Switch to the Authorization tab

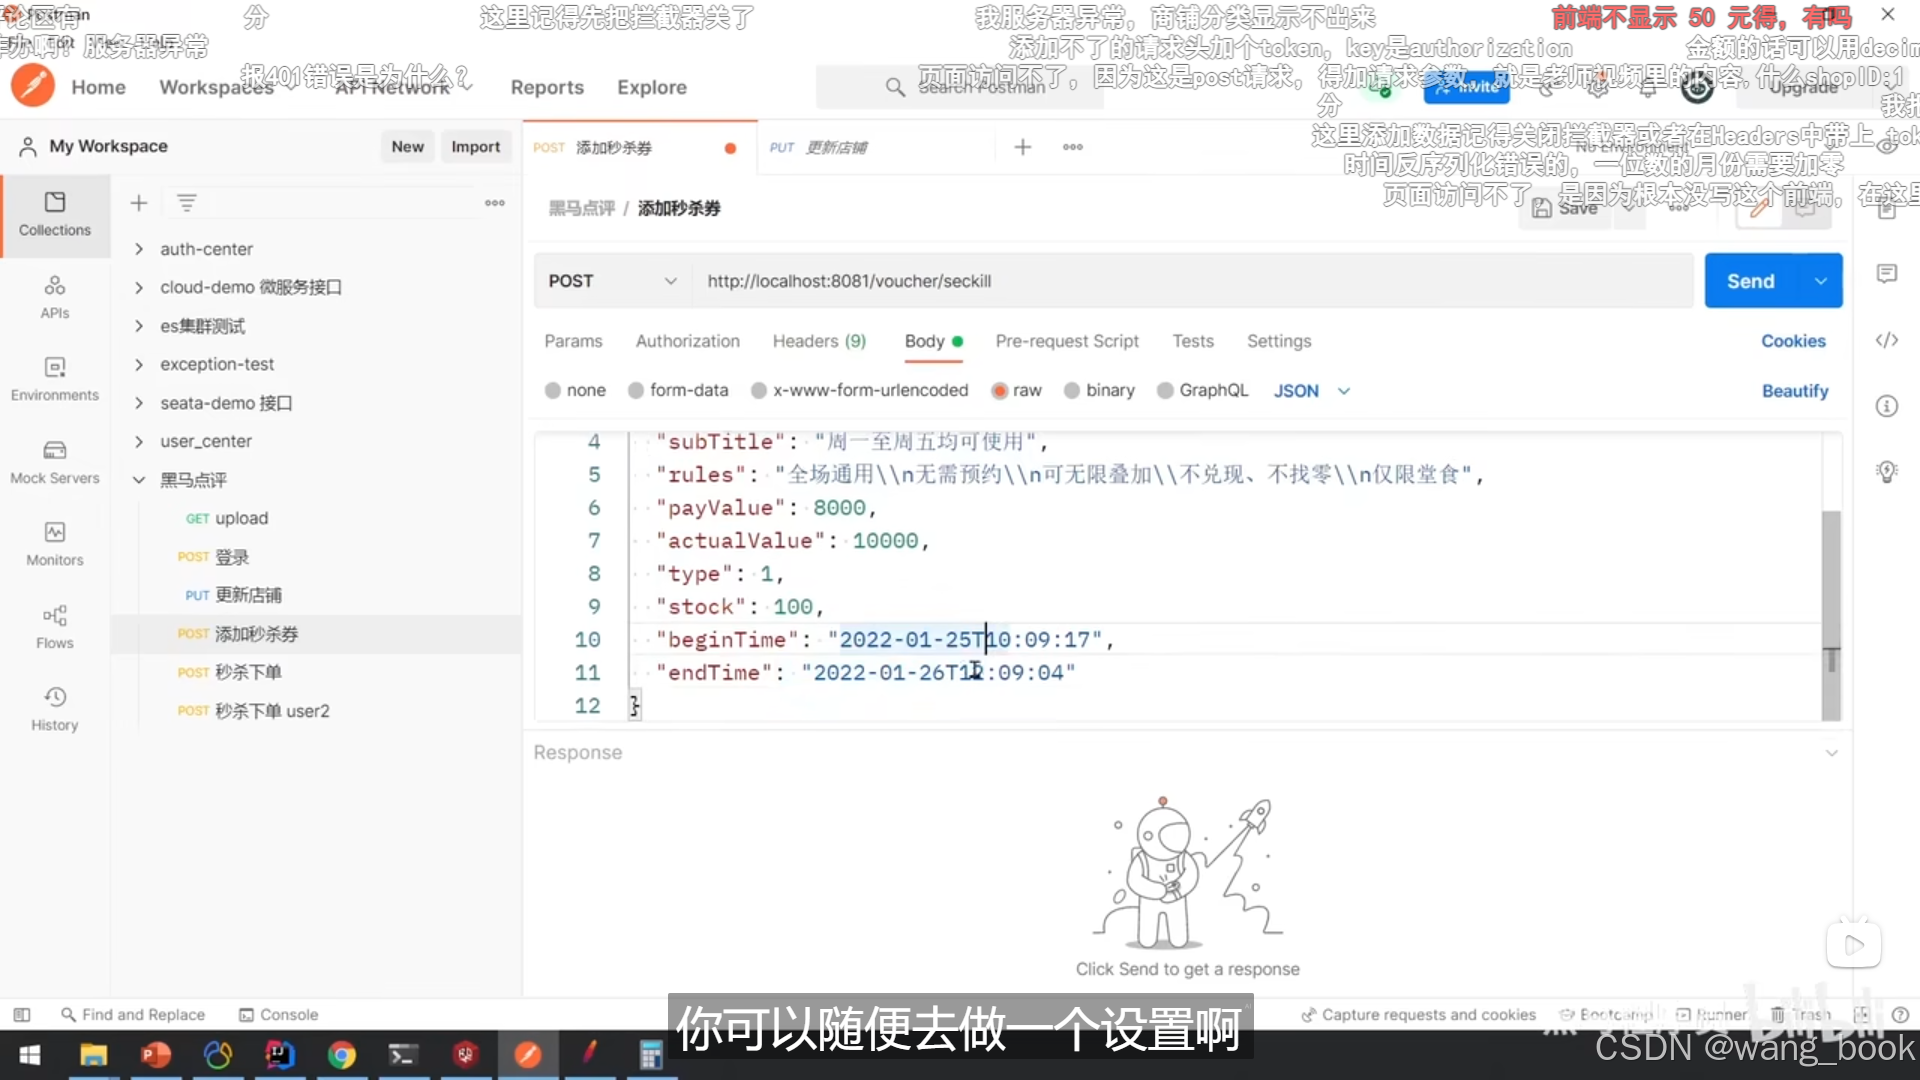click(687, 341)
